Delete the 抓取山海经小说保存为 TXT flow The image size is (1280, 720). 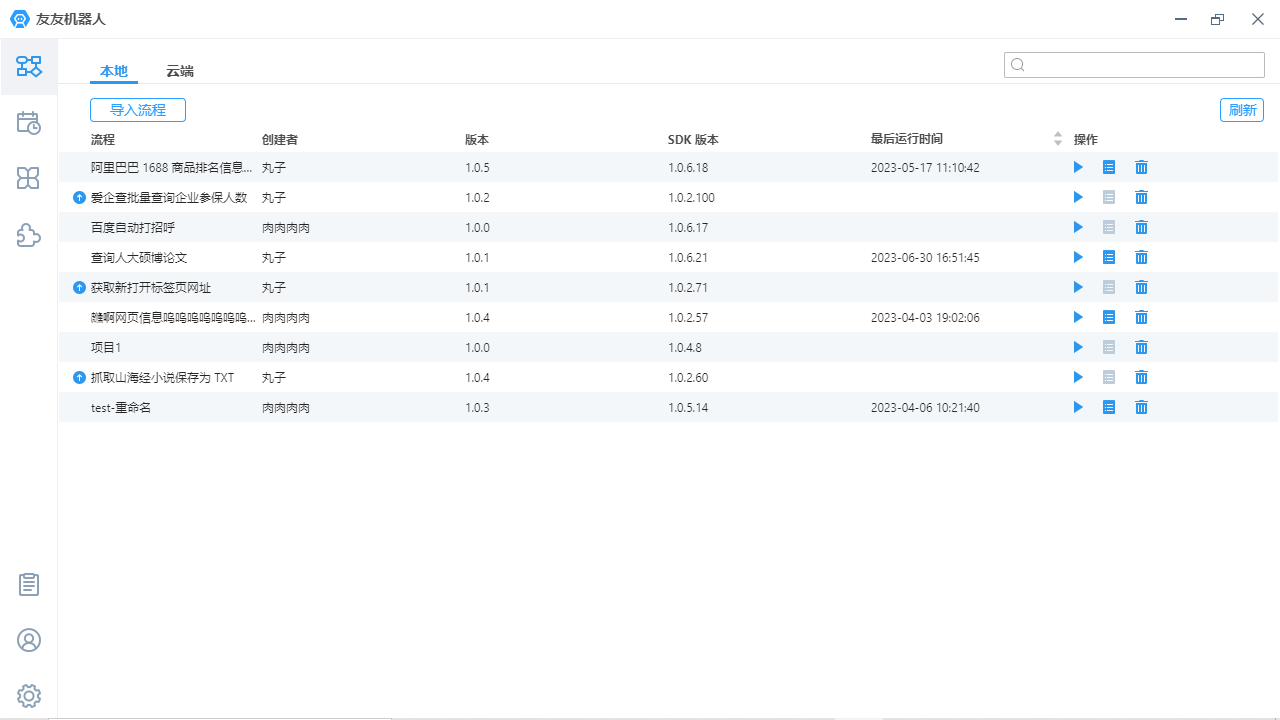1141,377
